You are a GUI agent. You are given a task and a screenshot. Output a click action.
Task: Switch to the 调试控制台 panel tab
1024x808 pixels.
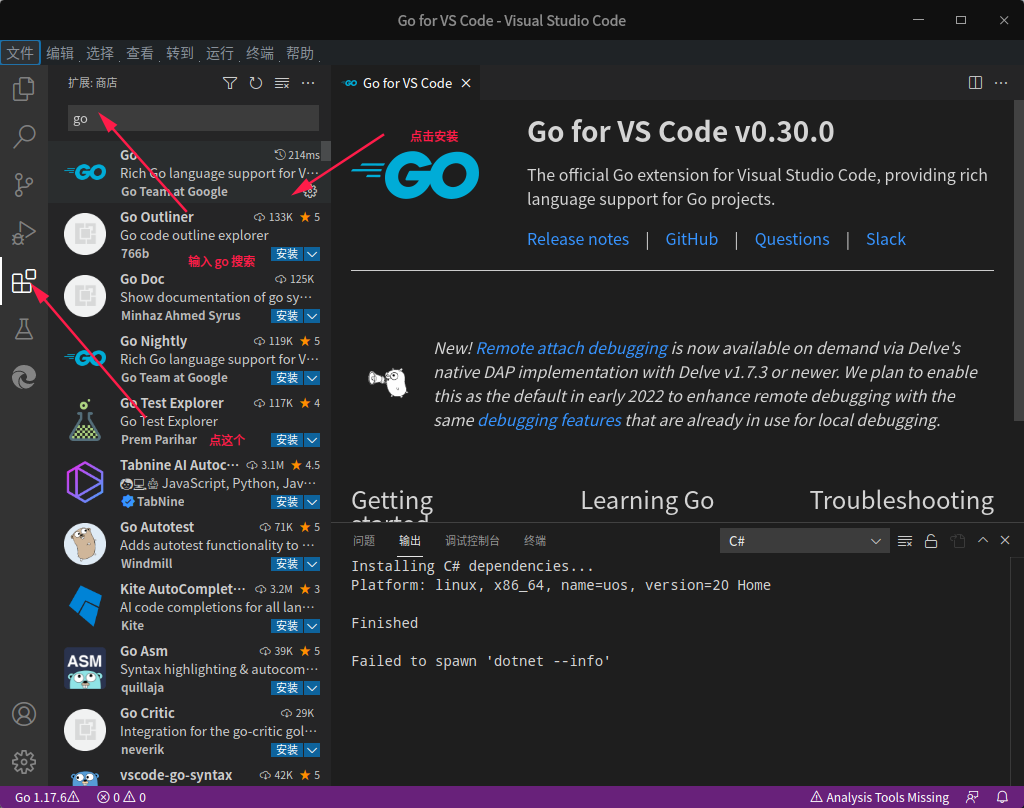[472, 541]
